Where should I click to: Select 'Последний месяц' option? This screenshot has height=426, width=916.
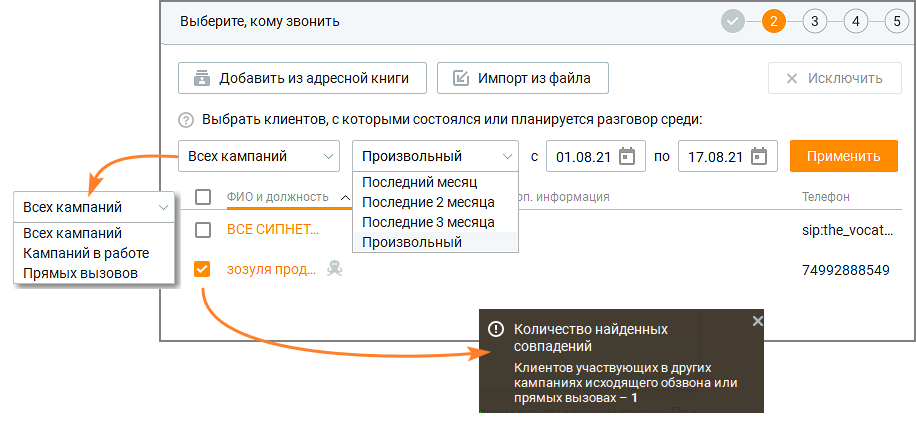[435, 182]
